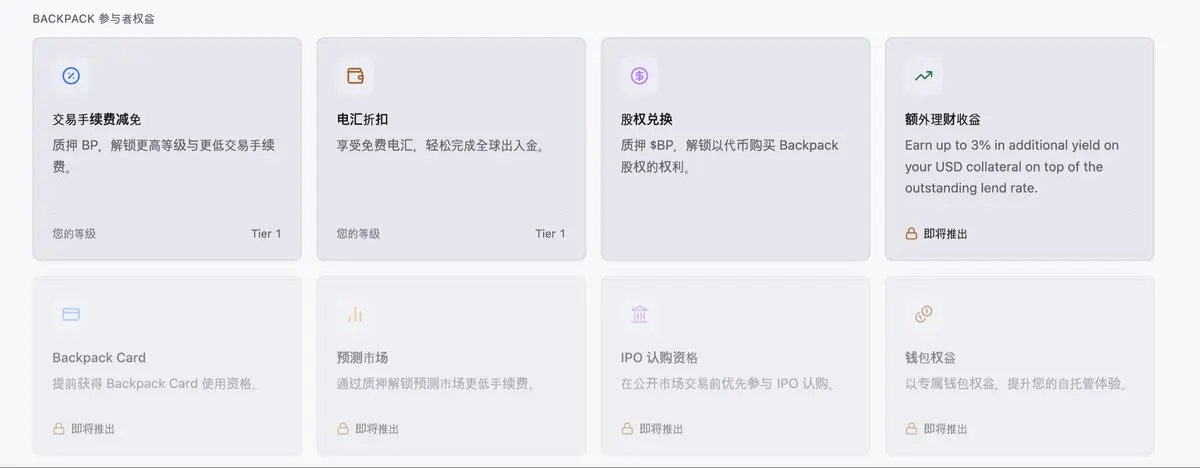
Task: Click the lock icon in 钱包权益 card
Action: pos(911,428)
